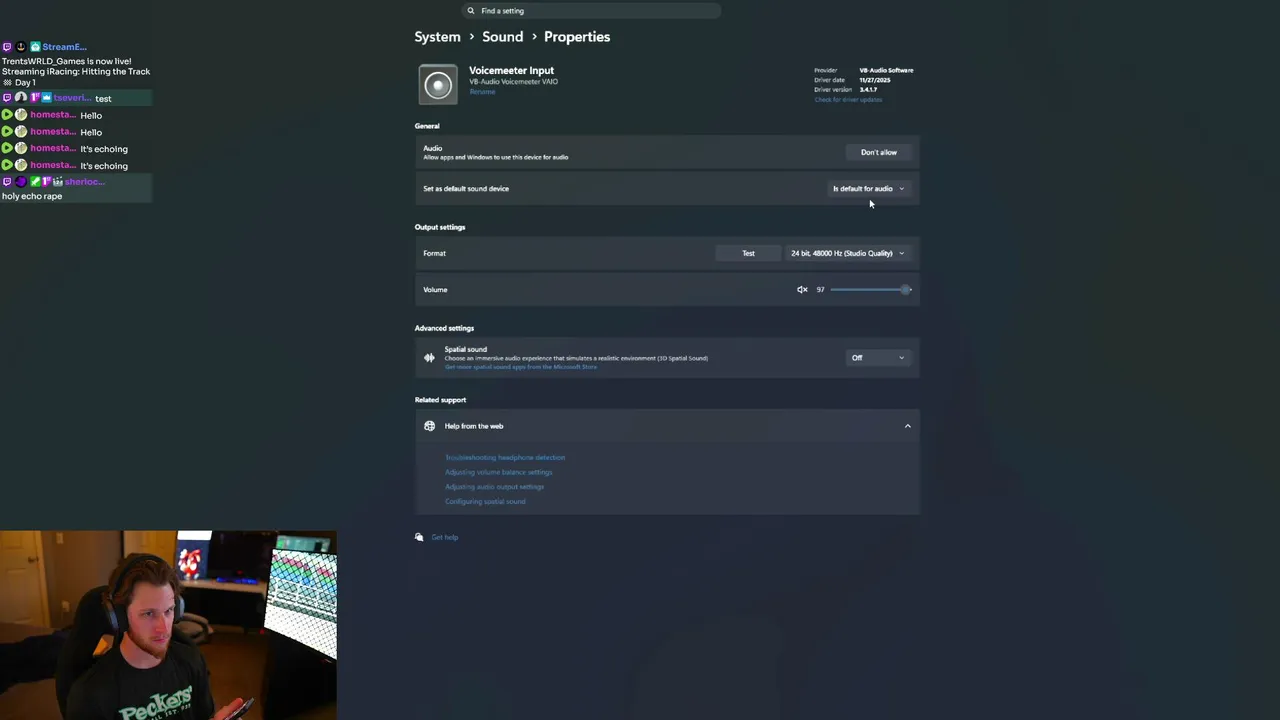The image size is (1280, 720).
Task: Toggle the muted volume speaker icon
Action: [802, 290]
